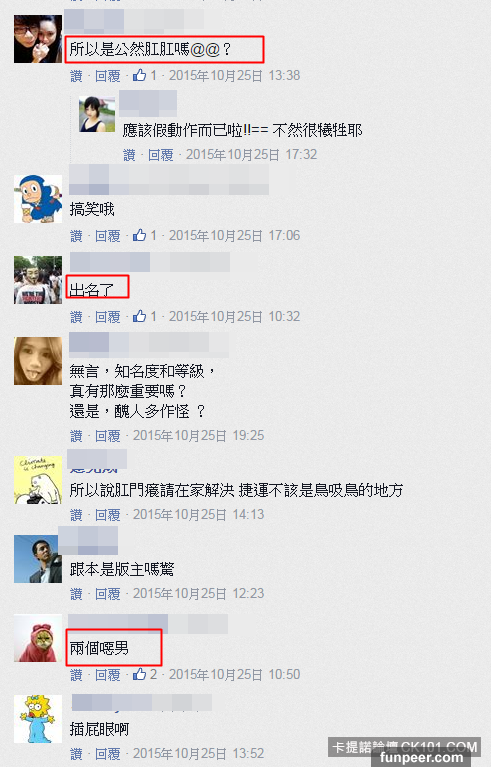Viewport: 491px width, 767px height.
Task: Open Maggie Simpson cartoon avatar
Action: coord(38,719)
